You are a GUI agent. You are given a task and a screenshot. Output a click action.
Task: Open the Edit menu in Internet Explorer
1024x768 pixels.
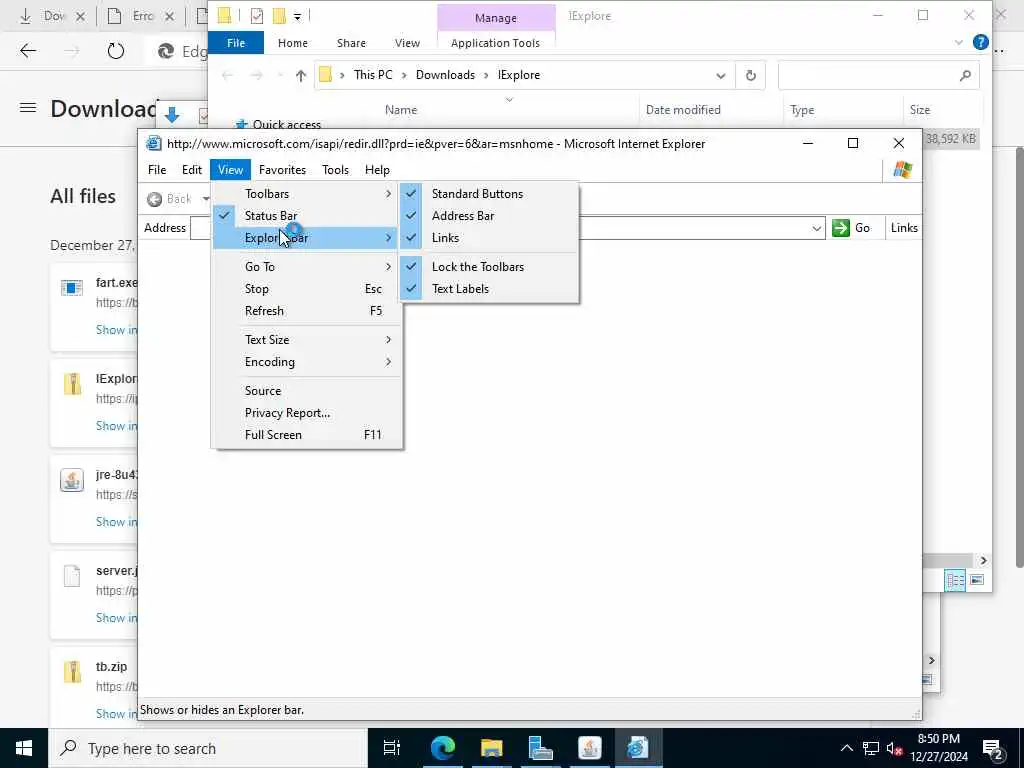click(191, 170)
